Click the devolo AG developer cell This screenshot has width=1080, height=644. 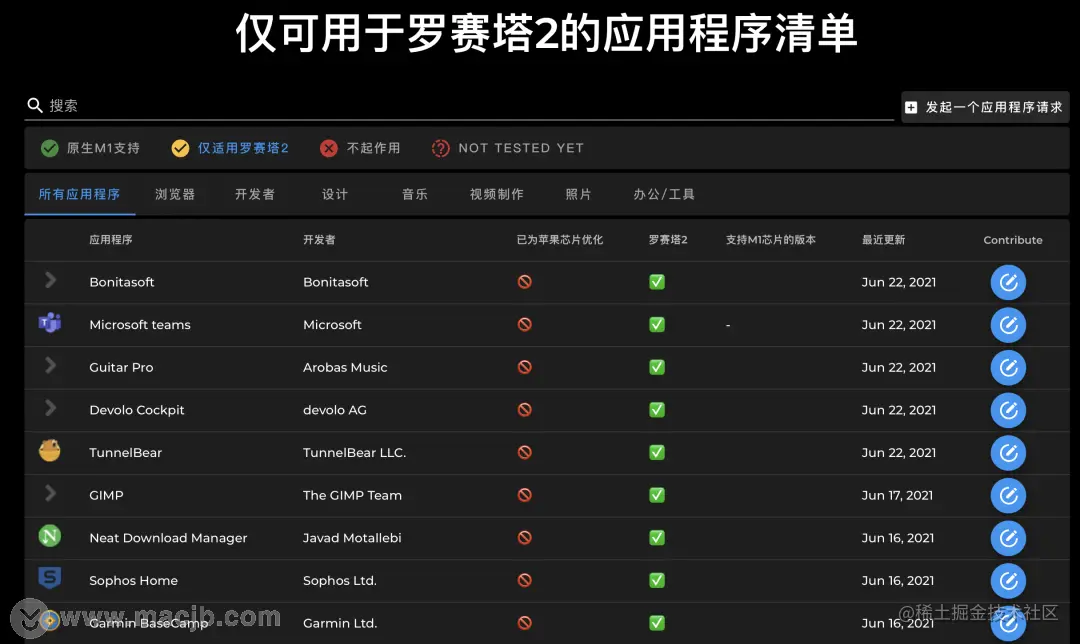pos(335,411)
